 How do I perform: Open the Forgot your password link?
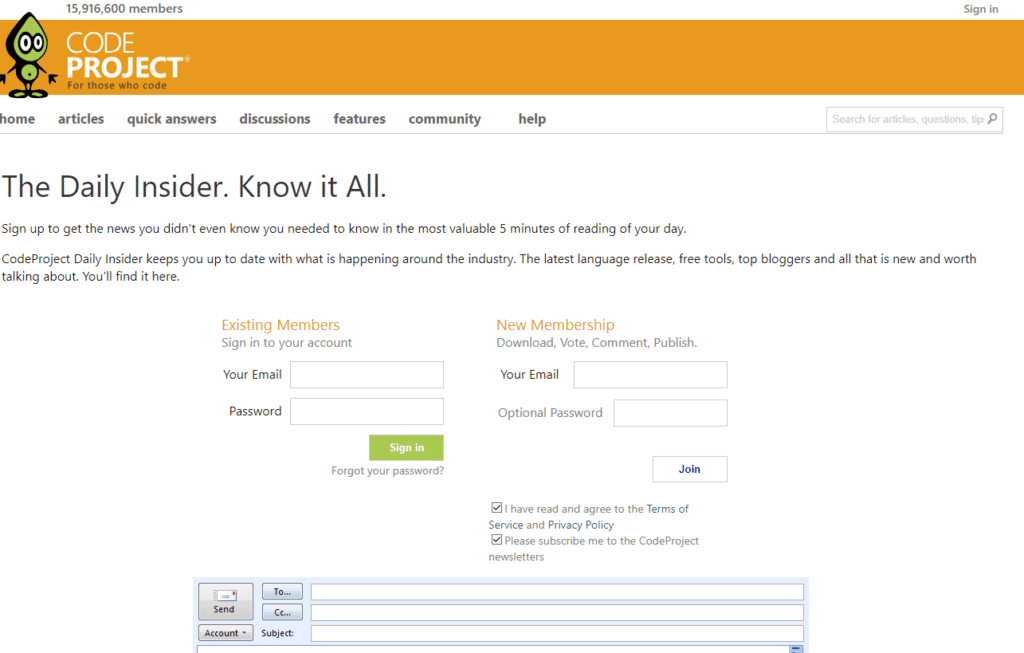pos(387,469)
